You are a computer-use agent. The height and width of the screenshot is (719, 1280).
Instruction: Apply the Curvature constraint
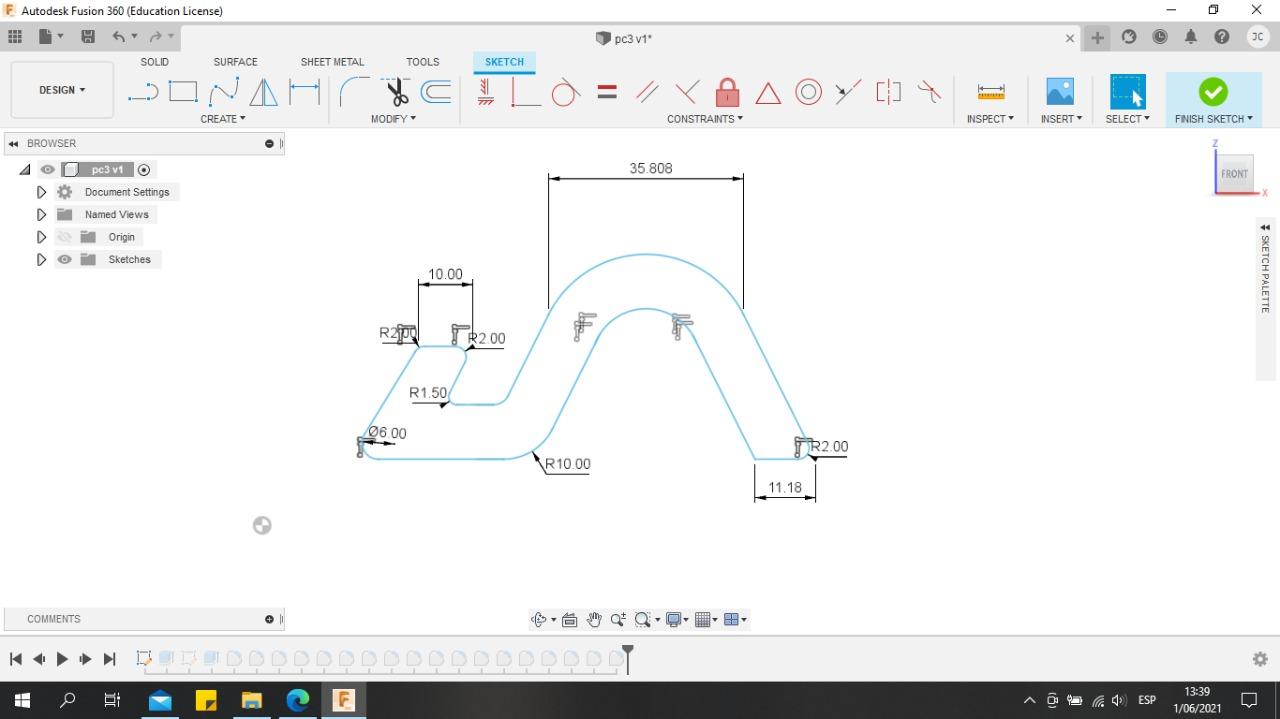[x=929, y=92]
